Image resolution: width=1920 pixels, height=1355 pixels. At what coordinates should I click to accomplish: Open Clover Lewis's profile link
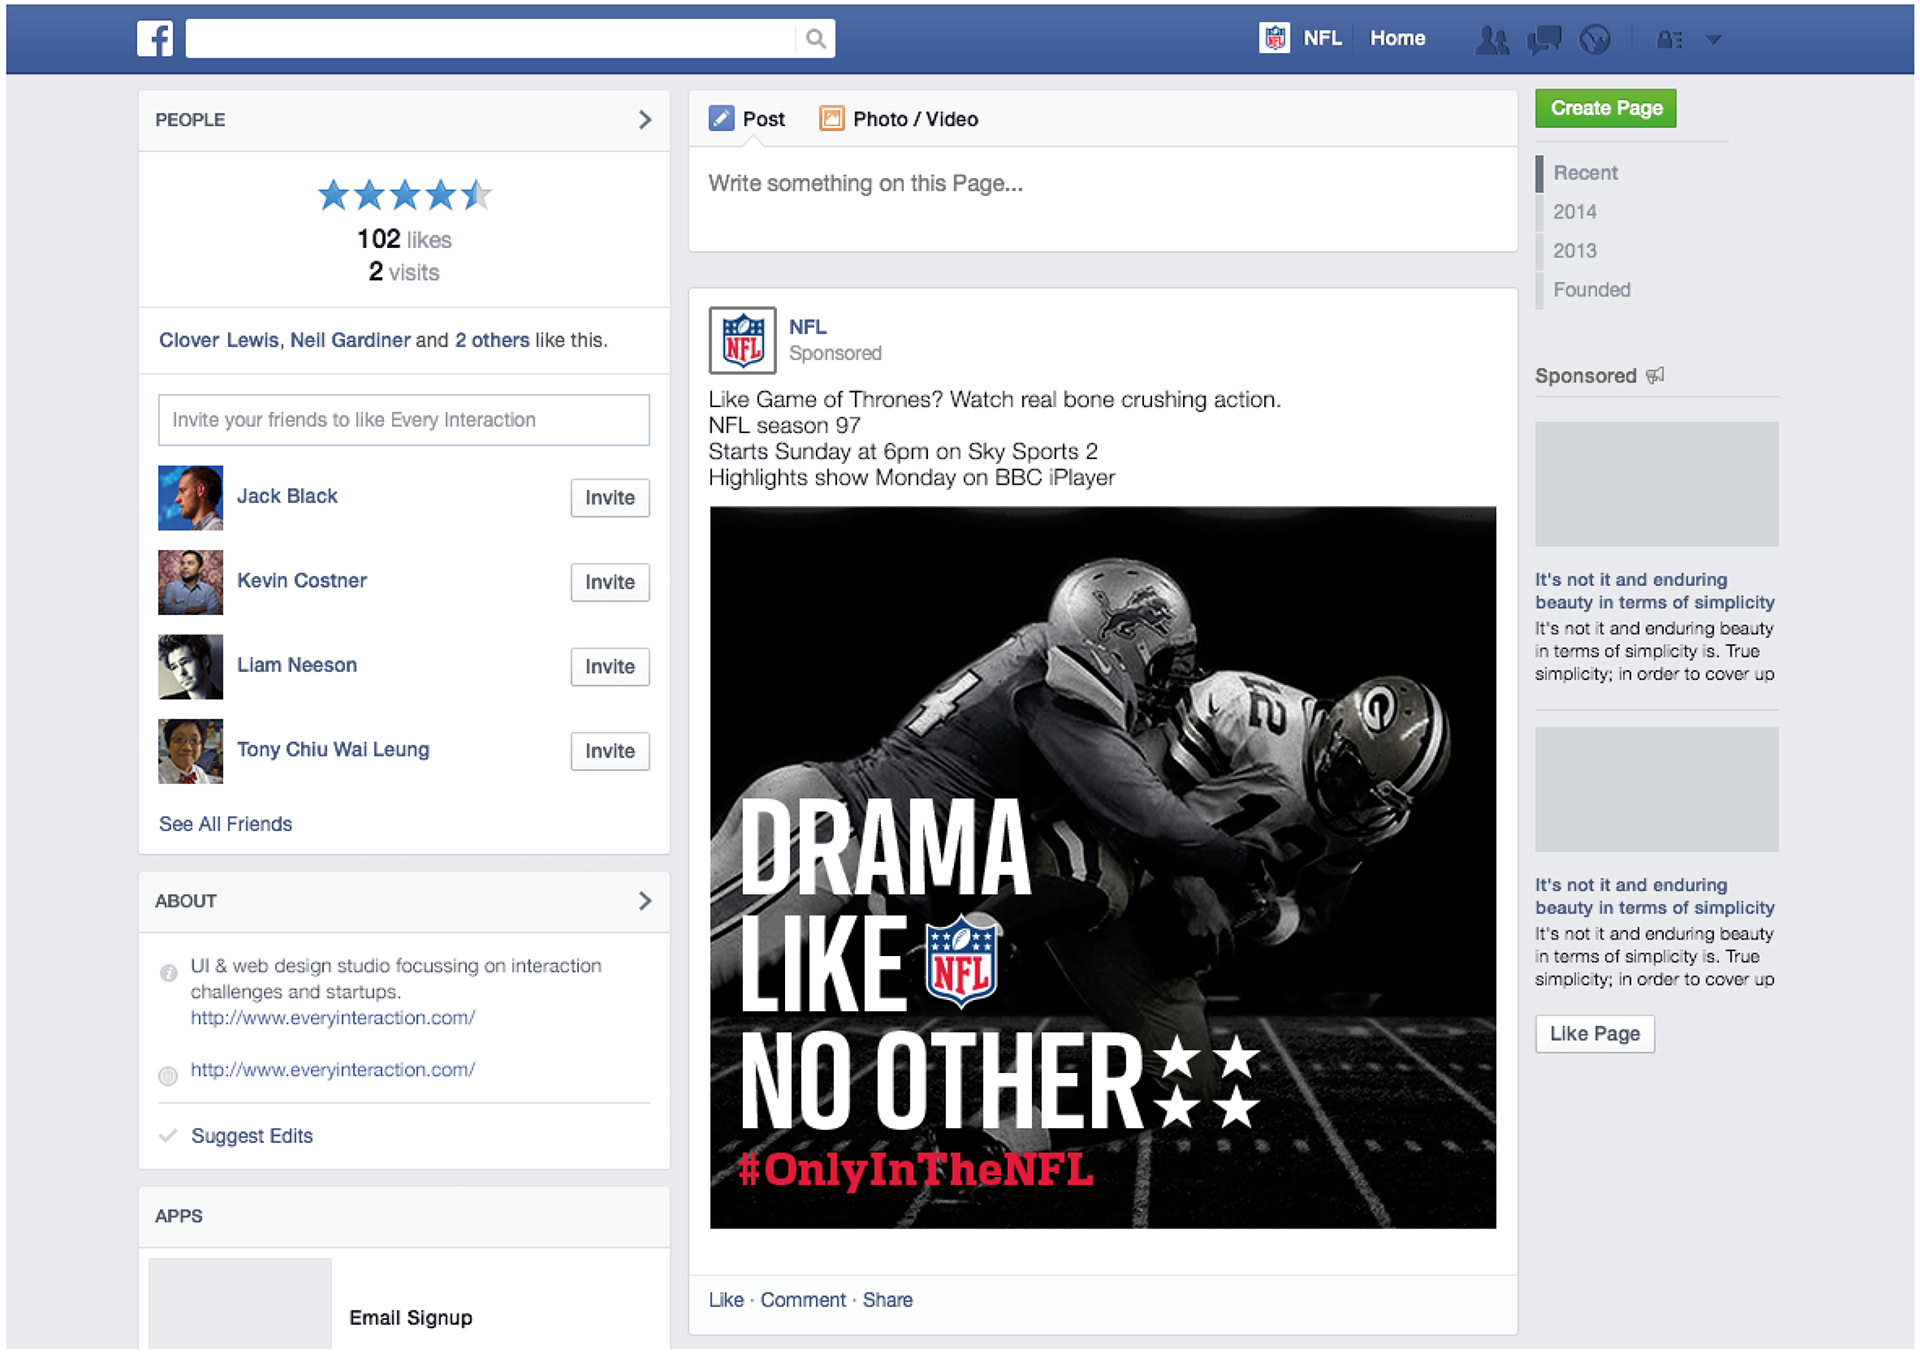(219, 340)
